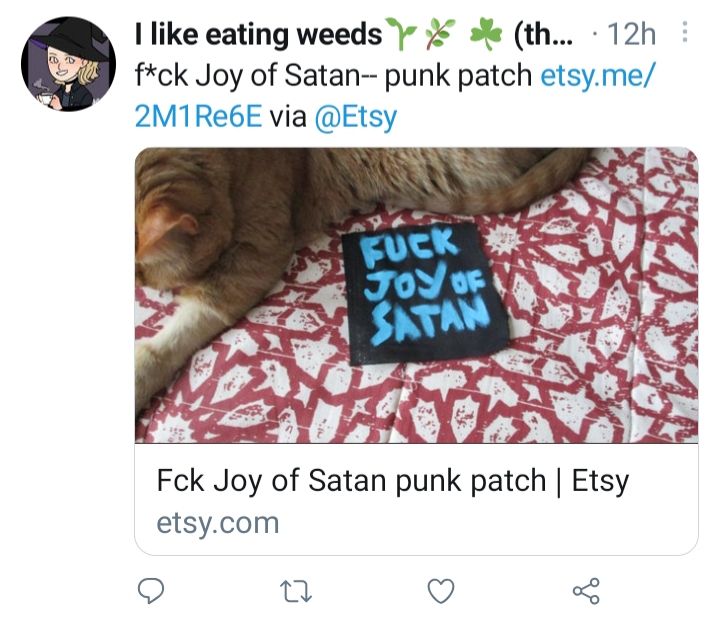Click the seedling emoji in display name

[x=400, y=33]
